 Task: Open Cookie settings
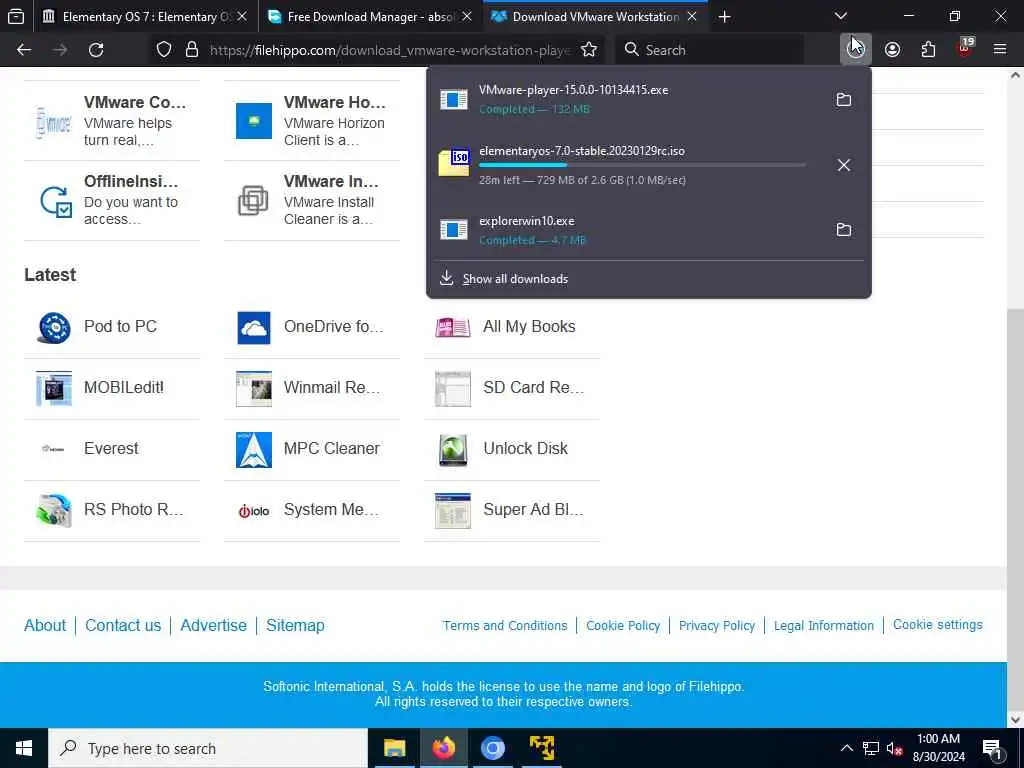938,625
